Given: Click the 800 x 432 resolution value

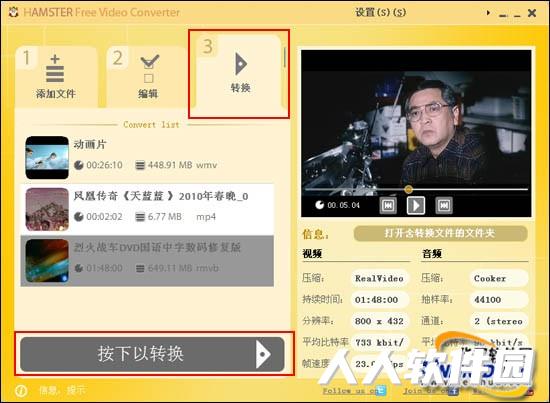Looking at the screenshot, I should (380, 321).
